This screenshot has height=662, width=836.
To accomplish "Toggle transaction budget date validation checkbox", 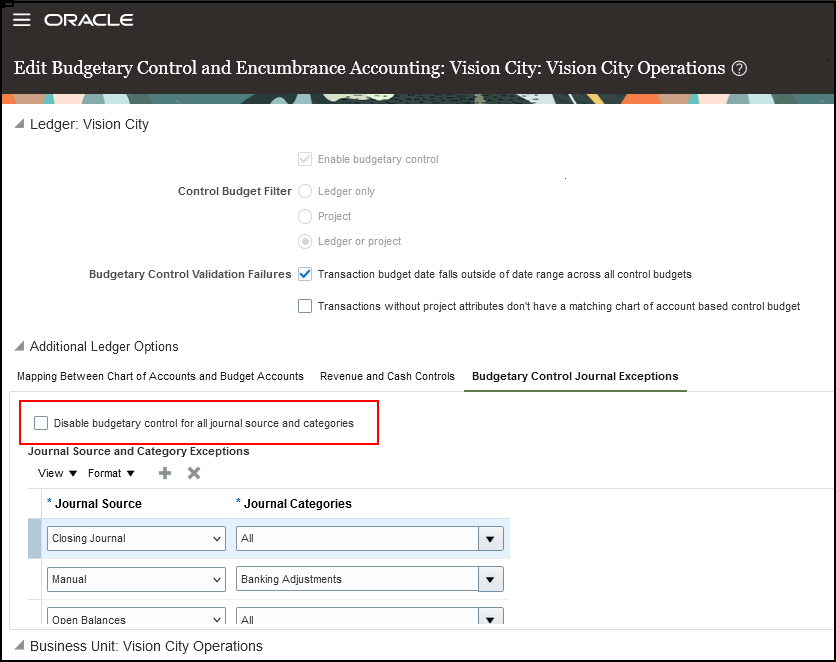I will pos(305,274).
